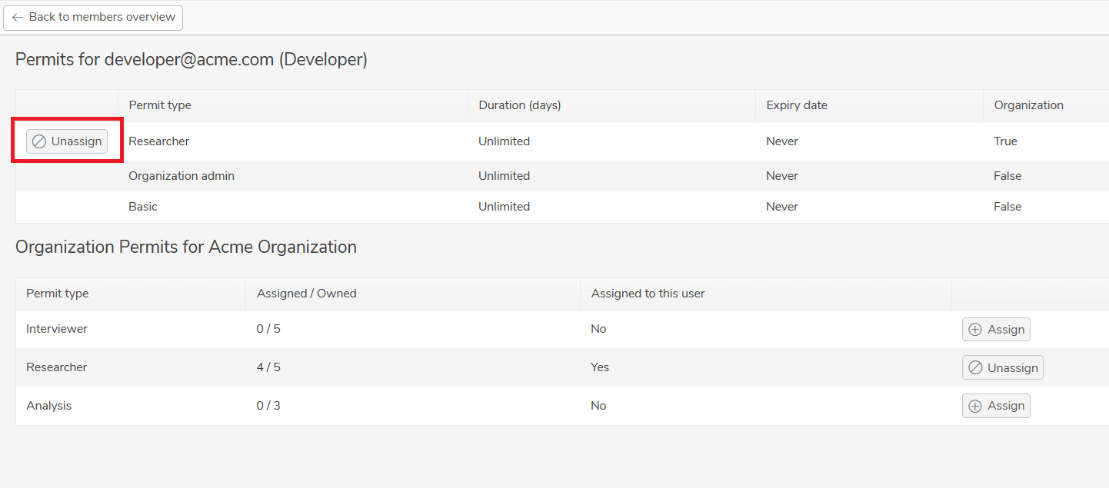Screen dimensions: 1109x488
Task: Select the Expiry date column header
Action: point(796,105)
